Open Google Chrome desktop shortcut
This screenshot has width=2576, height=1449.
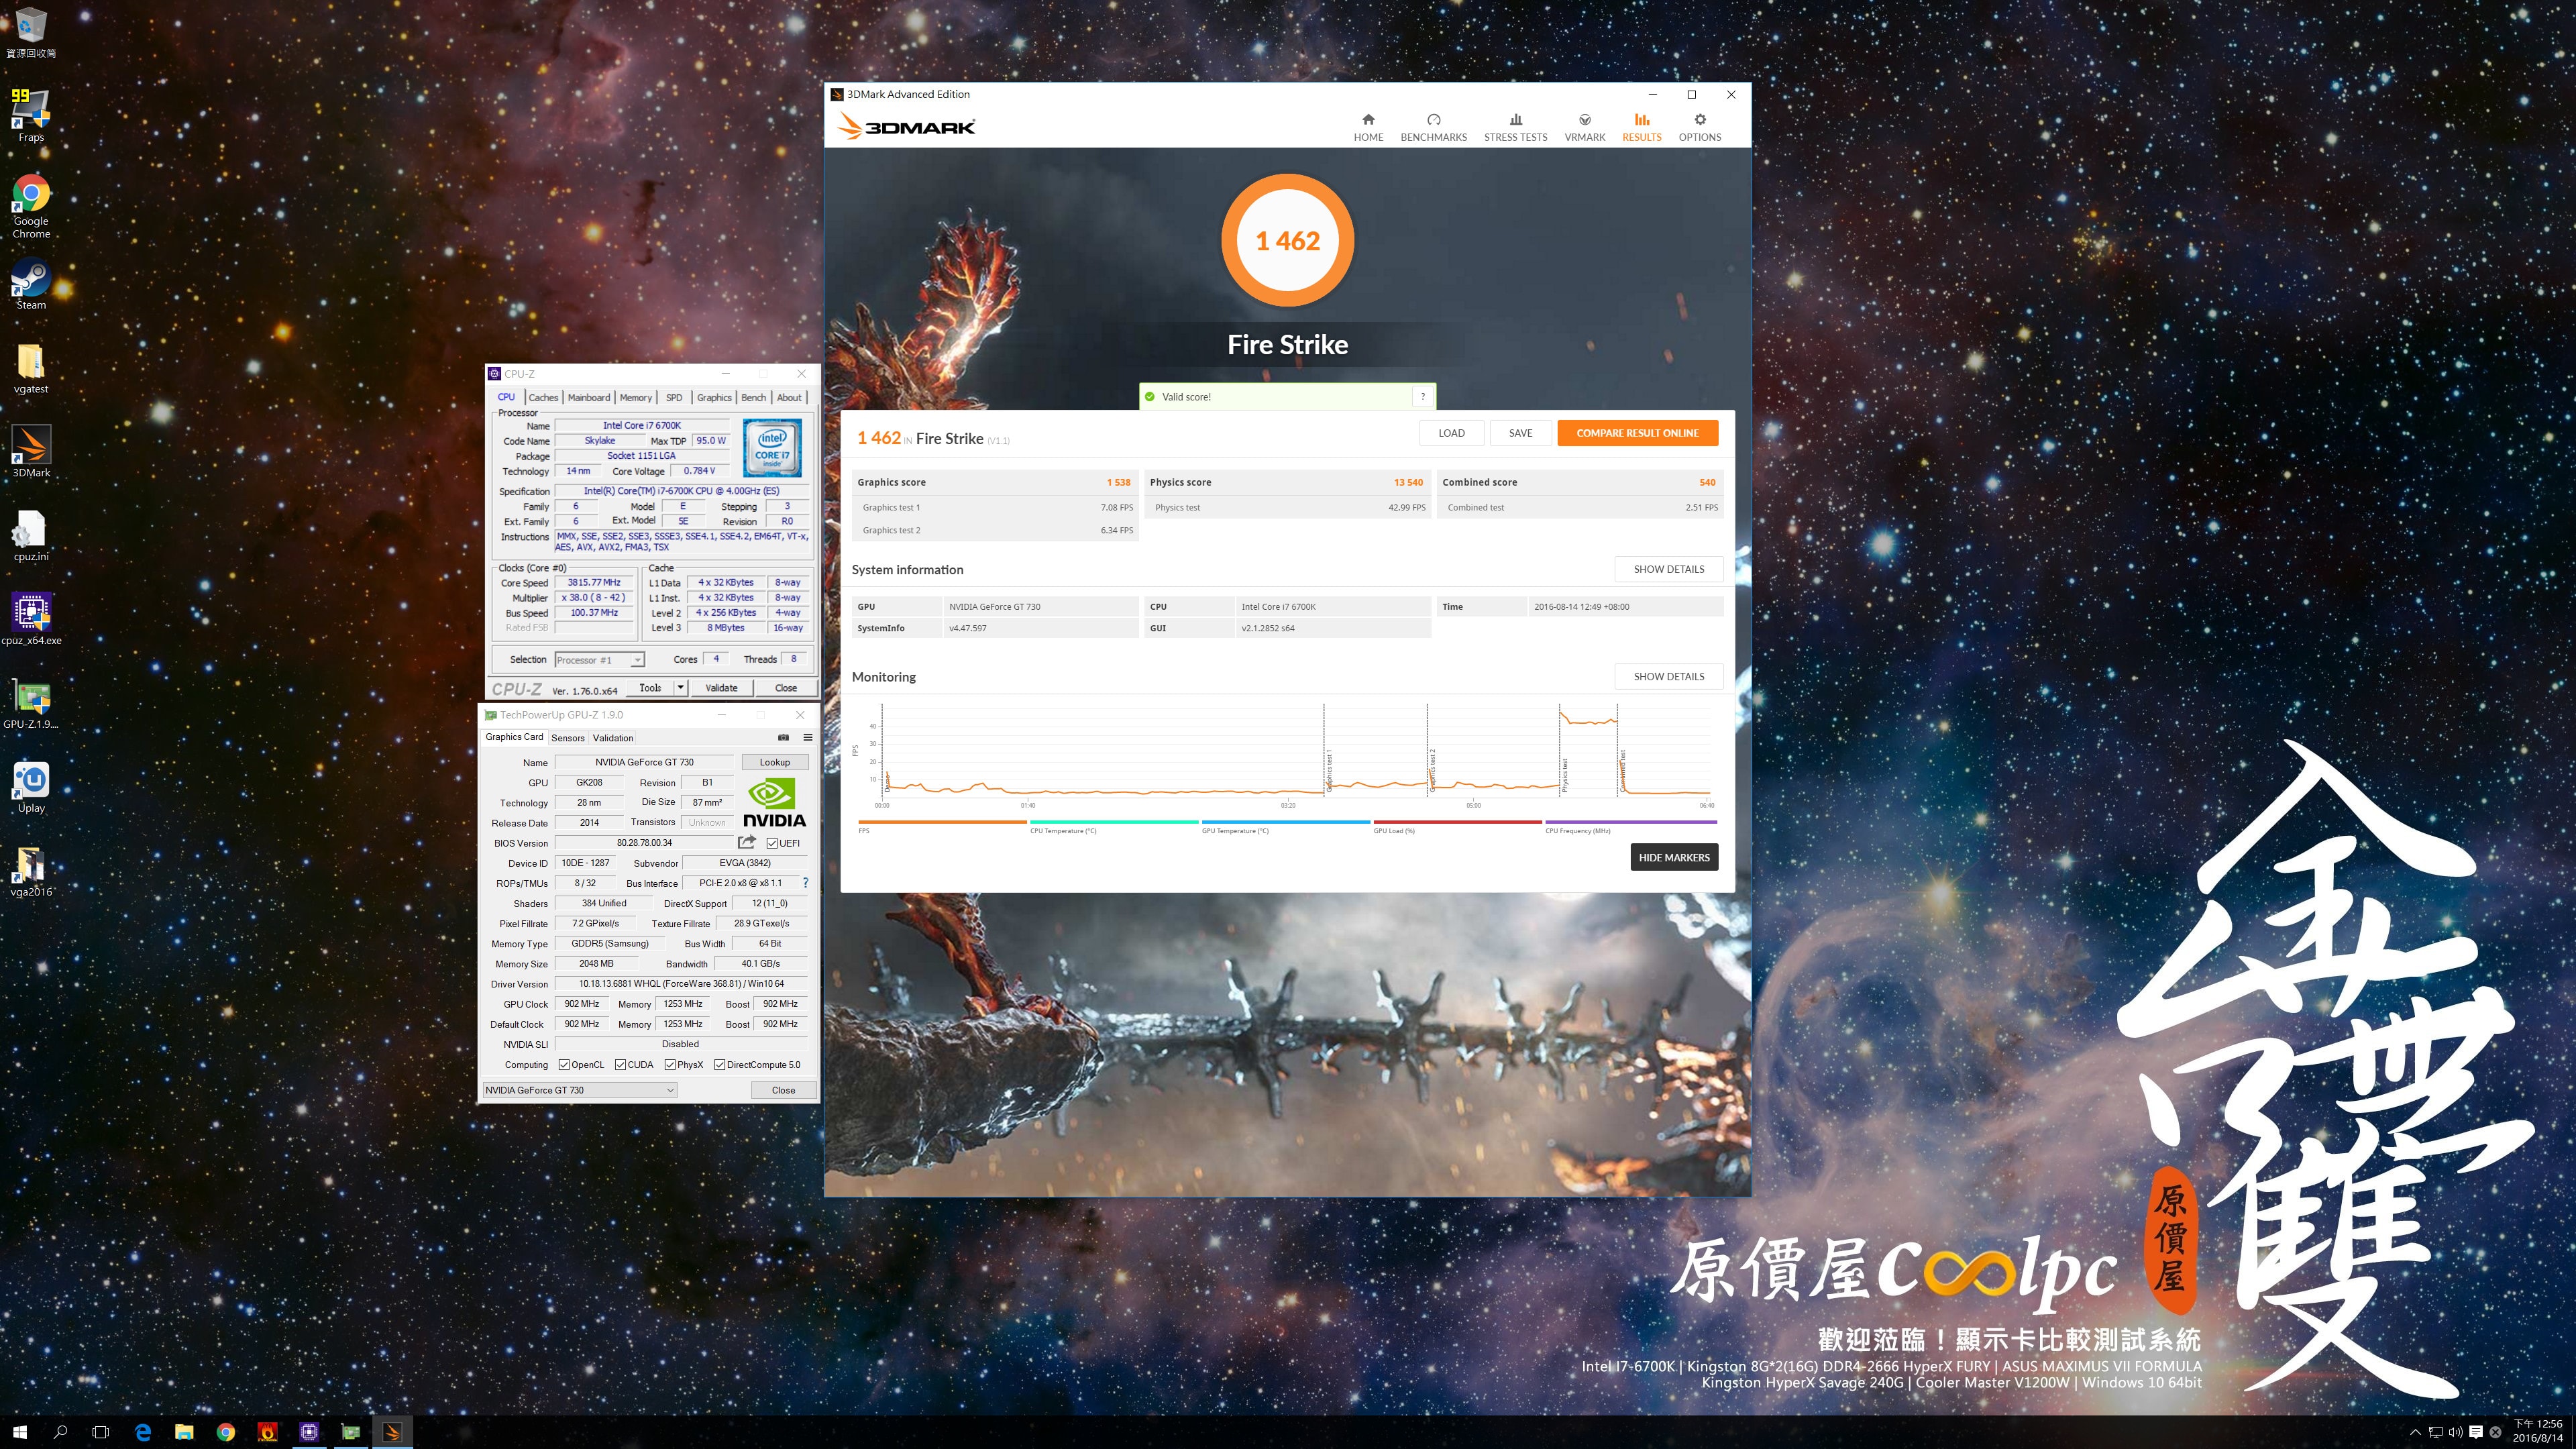point(31,206)
